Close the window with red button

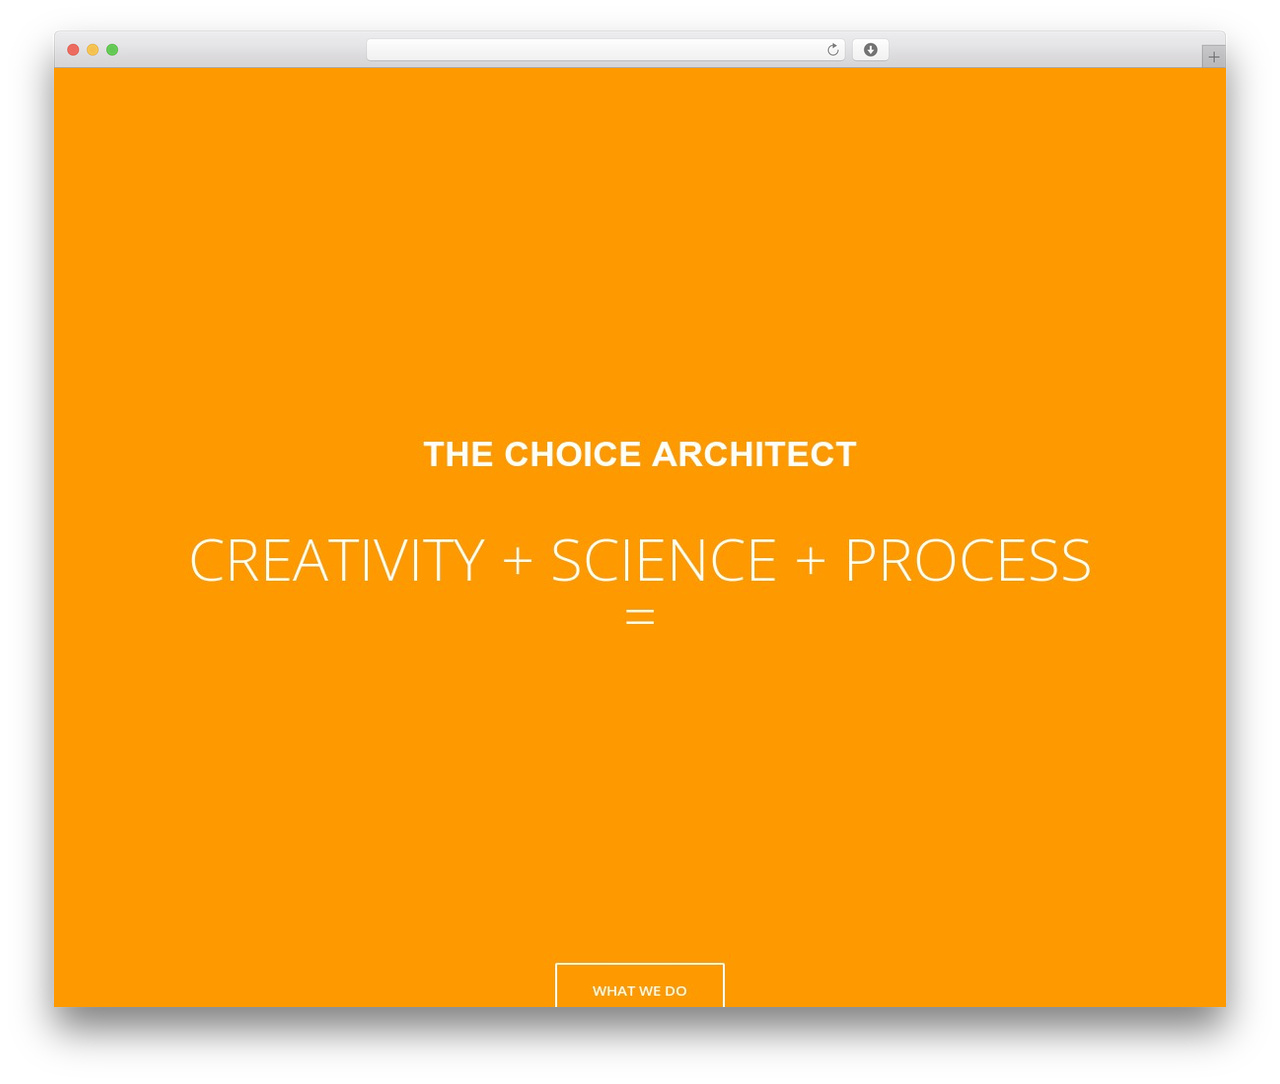73,50
